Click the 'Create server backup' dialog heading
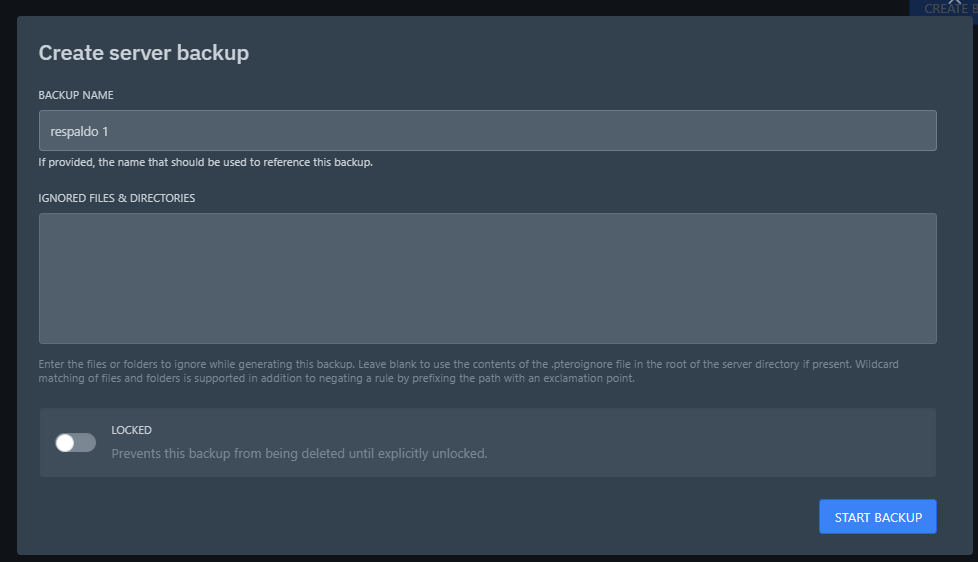This screenshot has width=978, height=562. coord(143,53)
